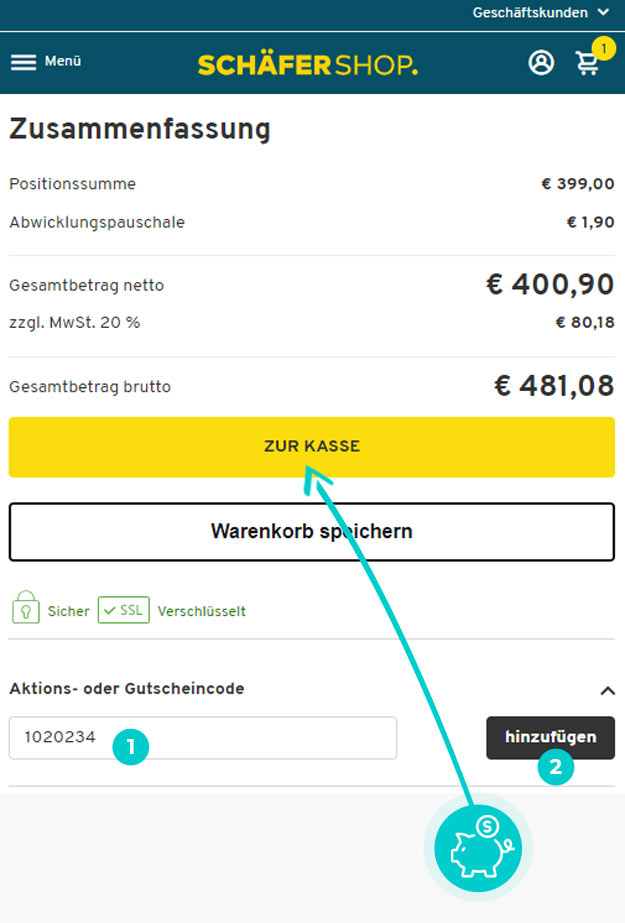625x923 pixels.
Task: Click the Gesamtbetrag brutto amount € 481,08
Action: tap(554, 386)
